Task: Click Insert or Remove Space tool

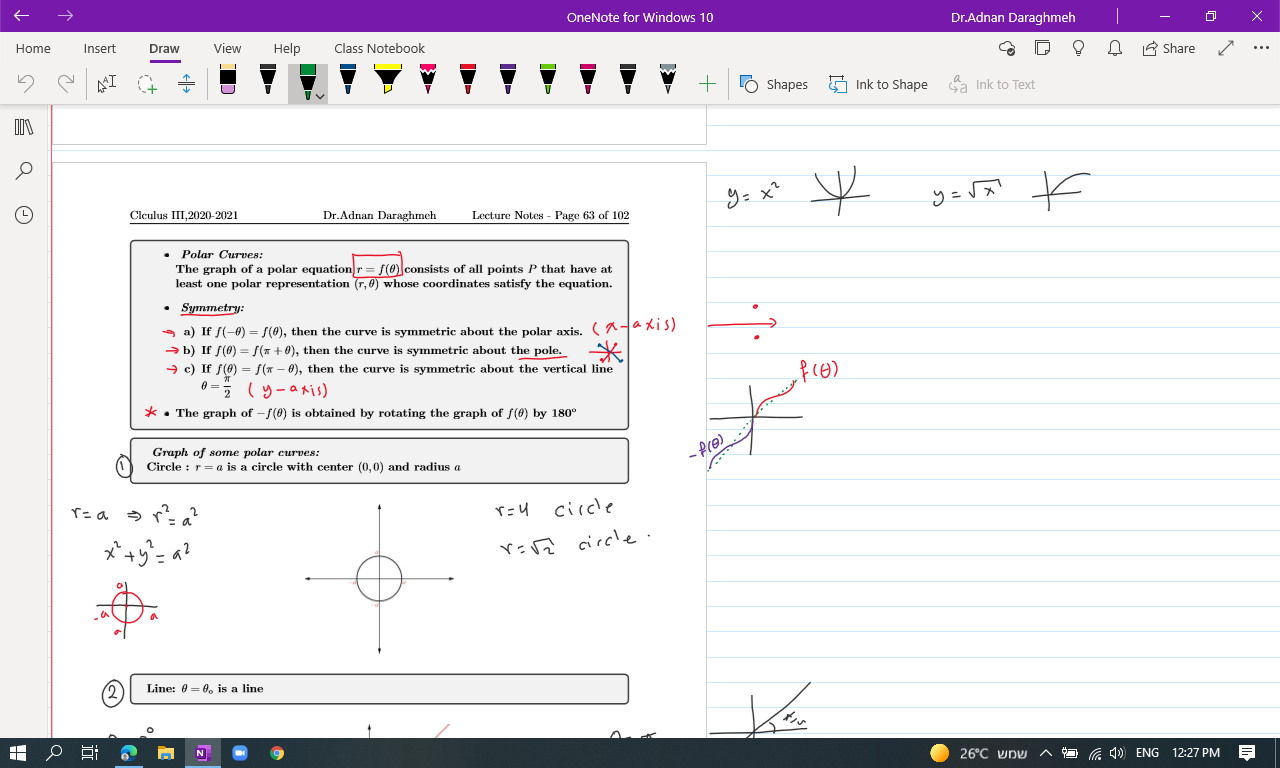Action: click(x=186, y=84)
